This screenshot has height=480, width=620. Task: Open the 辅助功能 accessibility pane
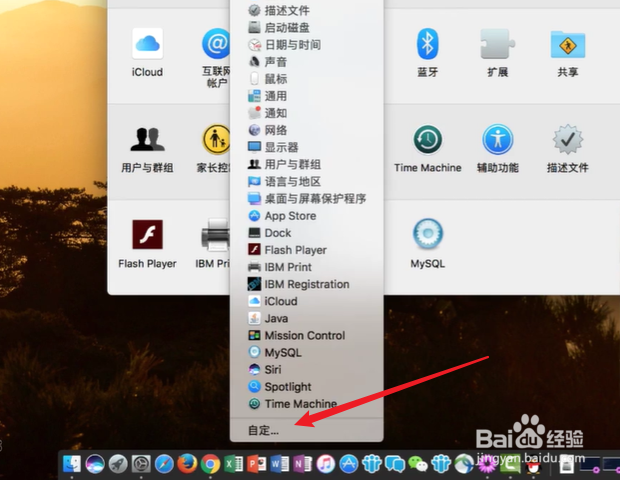tap(497, 140)
